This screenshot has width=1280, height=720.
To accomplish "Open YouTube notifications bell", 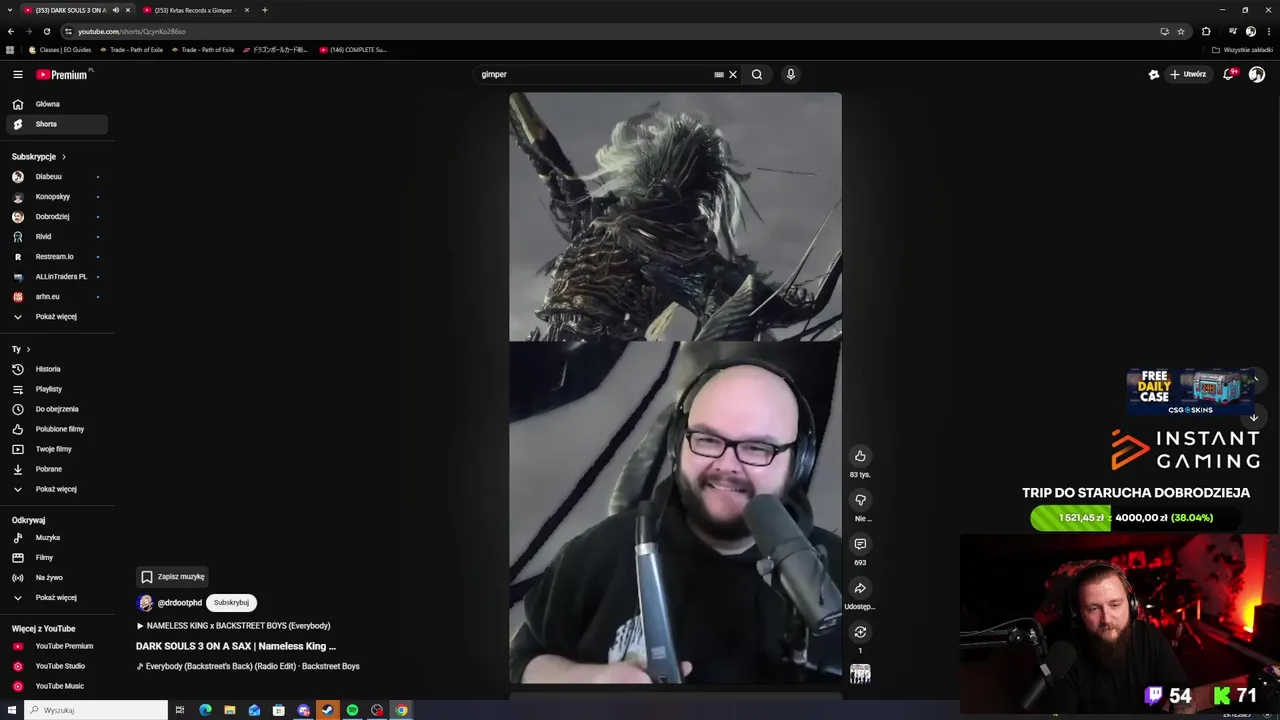I will click(1229, 74).
